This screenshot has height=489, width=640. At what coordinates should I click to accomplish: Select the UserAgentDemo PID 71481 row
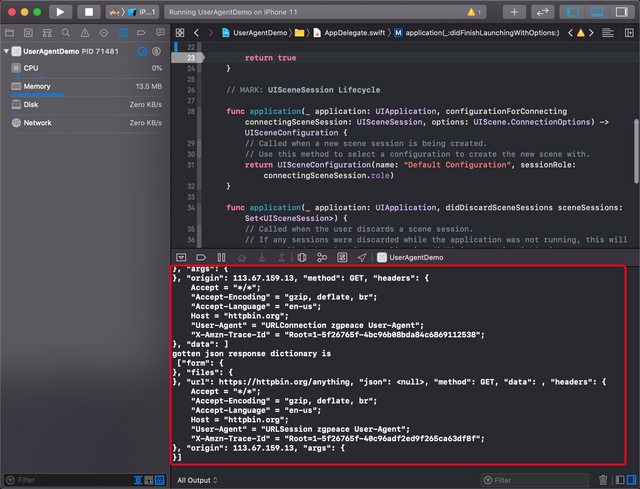[x=85, y=51]
